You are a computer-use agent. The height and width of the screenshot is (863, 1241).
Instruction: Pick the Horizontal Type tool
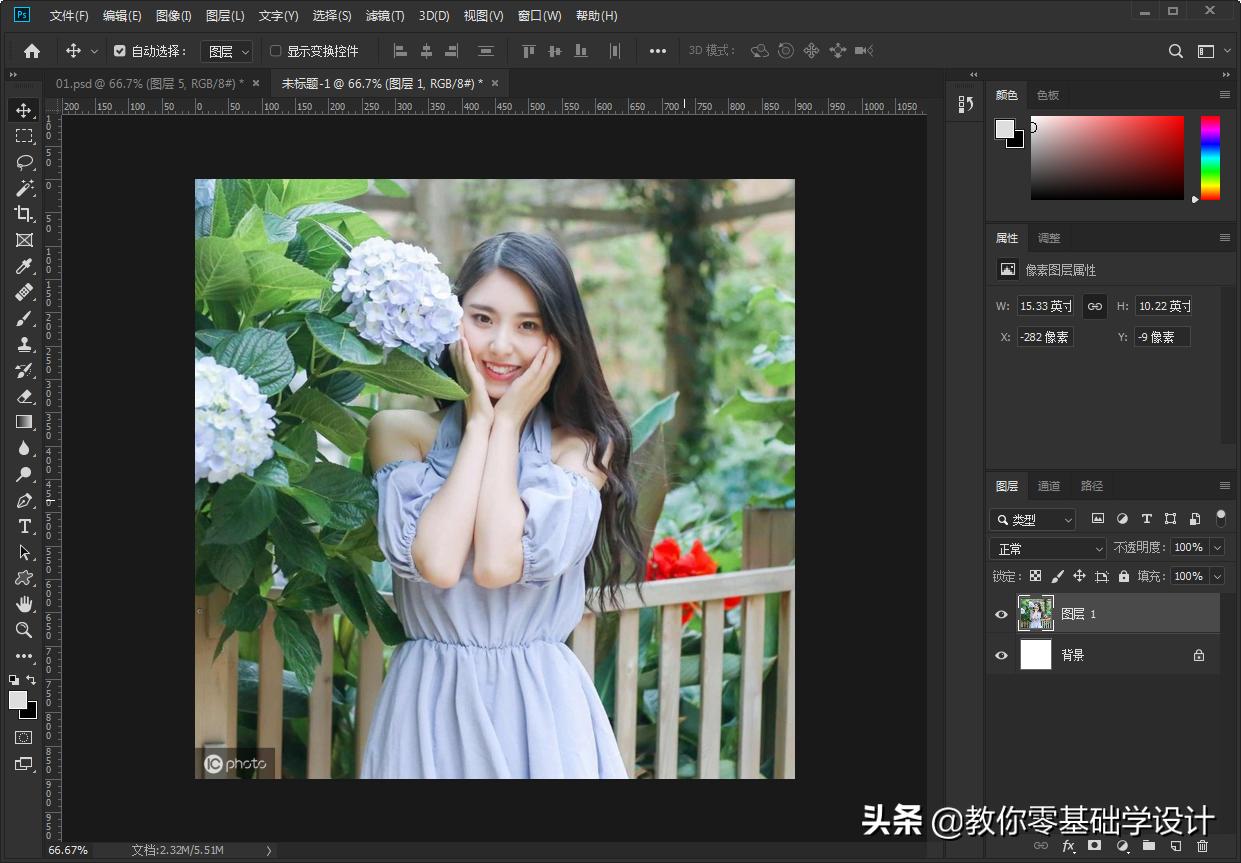coord(24,526)
